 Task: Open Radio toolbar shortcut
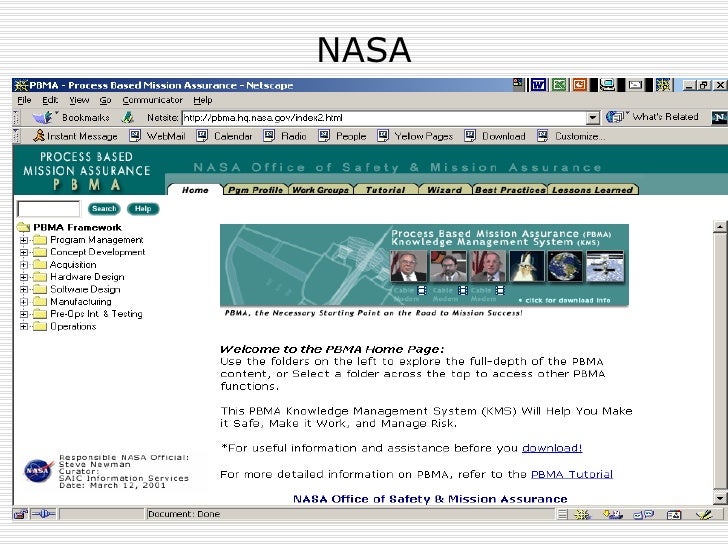[x=285, y=136]
